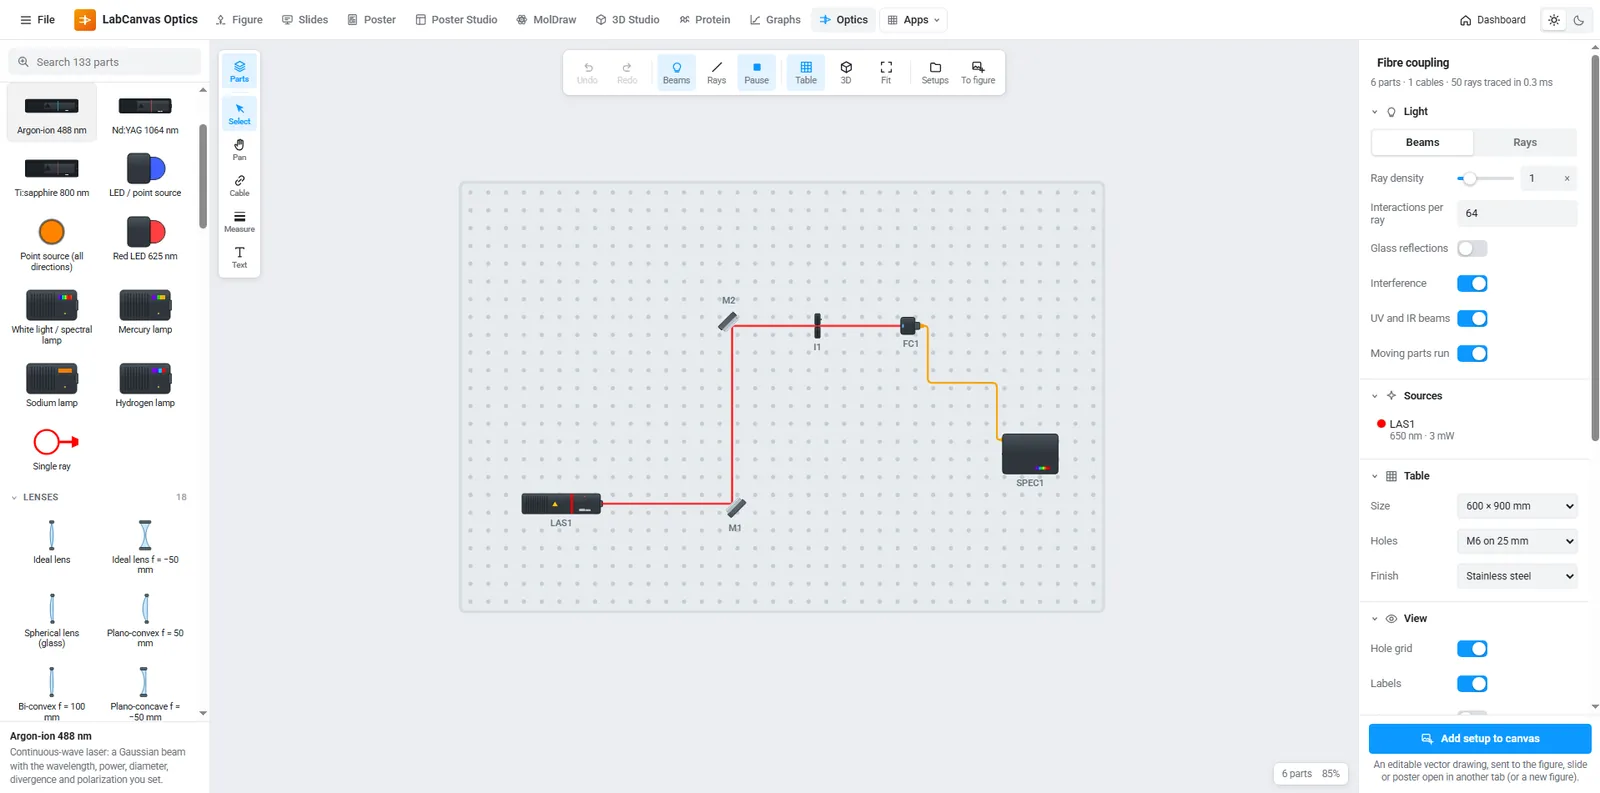1600x793 pixels.
Task: Collapse the Sources section
Action: (1375, 396)
